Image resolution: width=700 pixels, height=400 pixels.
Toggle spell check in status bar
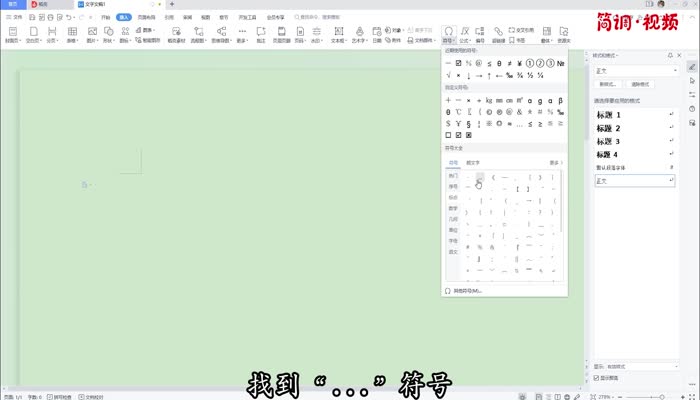point(59,396)
